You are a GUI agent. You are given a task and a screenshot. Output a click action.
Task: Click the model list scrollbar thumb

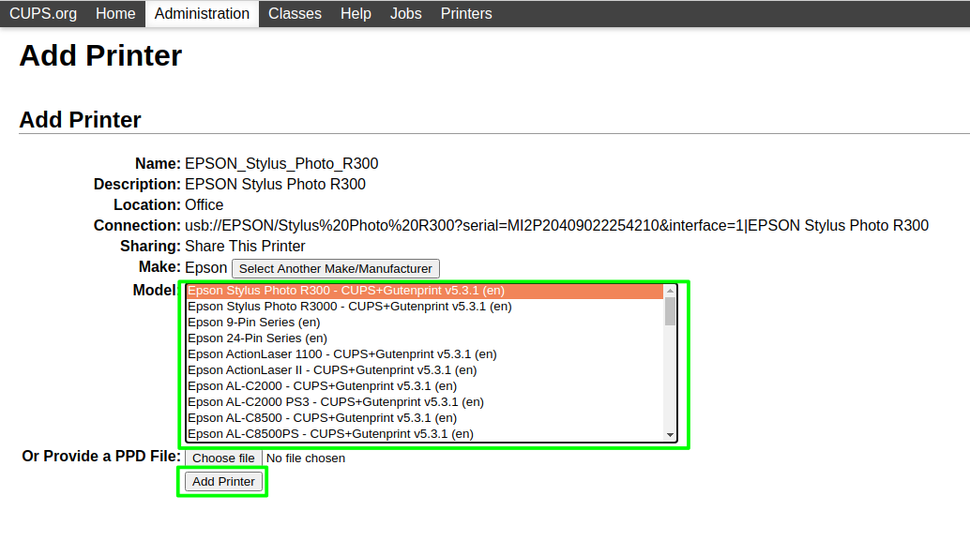[x=670, y=311]
